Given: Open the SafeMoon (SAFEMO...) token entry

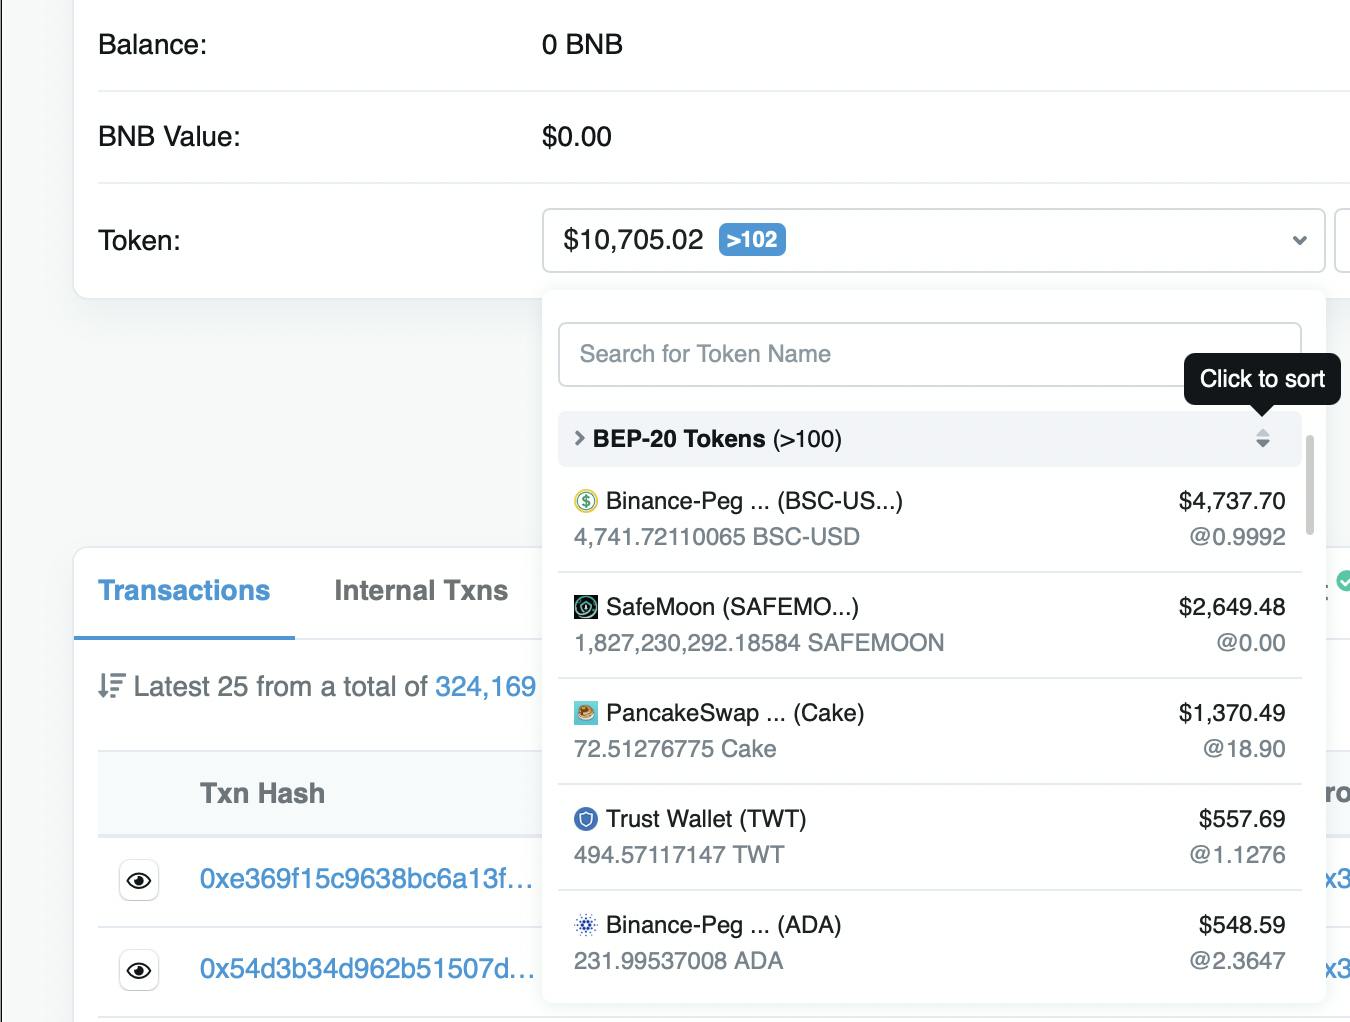Looking at the screenshot, I should tap(929, 625).
